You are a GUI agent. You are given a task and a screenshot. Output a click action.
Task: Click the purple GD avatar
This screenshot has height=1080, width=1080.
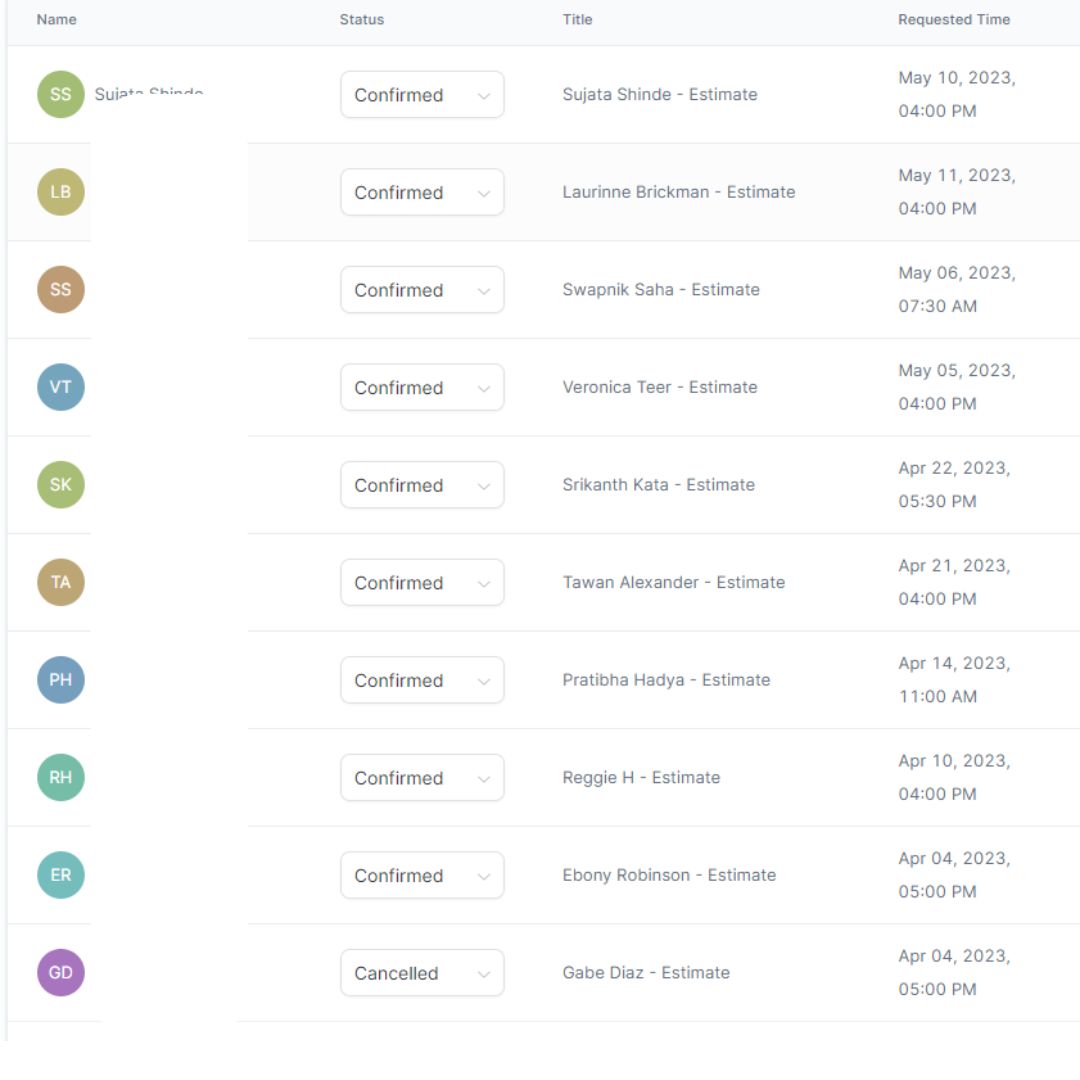pyautogui.click(x=61, y=972)
